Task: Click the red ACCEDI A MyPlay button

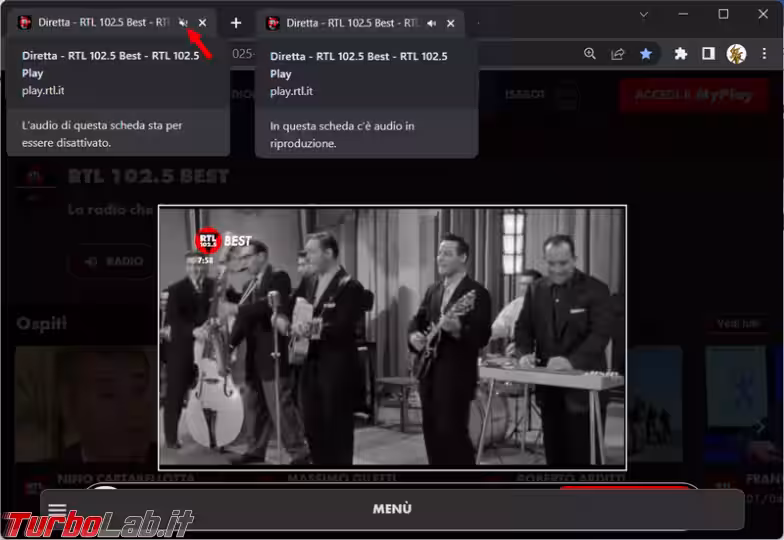Action: pos(694,94)
